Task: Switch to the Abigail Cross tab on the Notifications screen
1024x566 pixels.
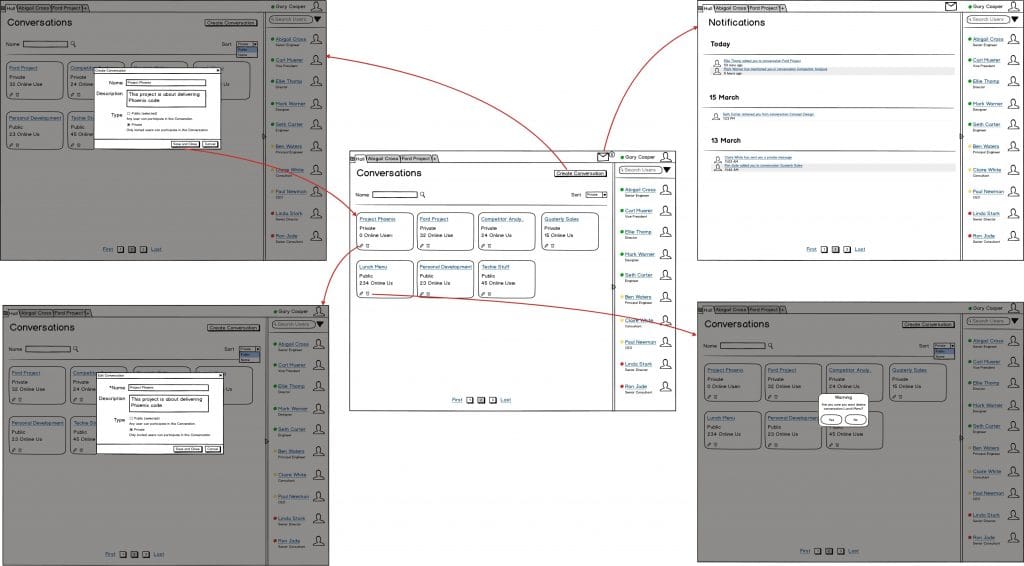Action: (x=731, y=8)
